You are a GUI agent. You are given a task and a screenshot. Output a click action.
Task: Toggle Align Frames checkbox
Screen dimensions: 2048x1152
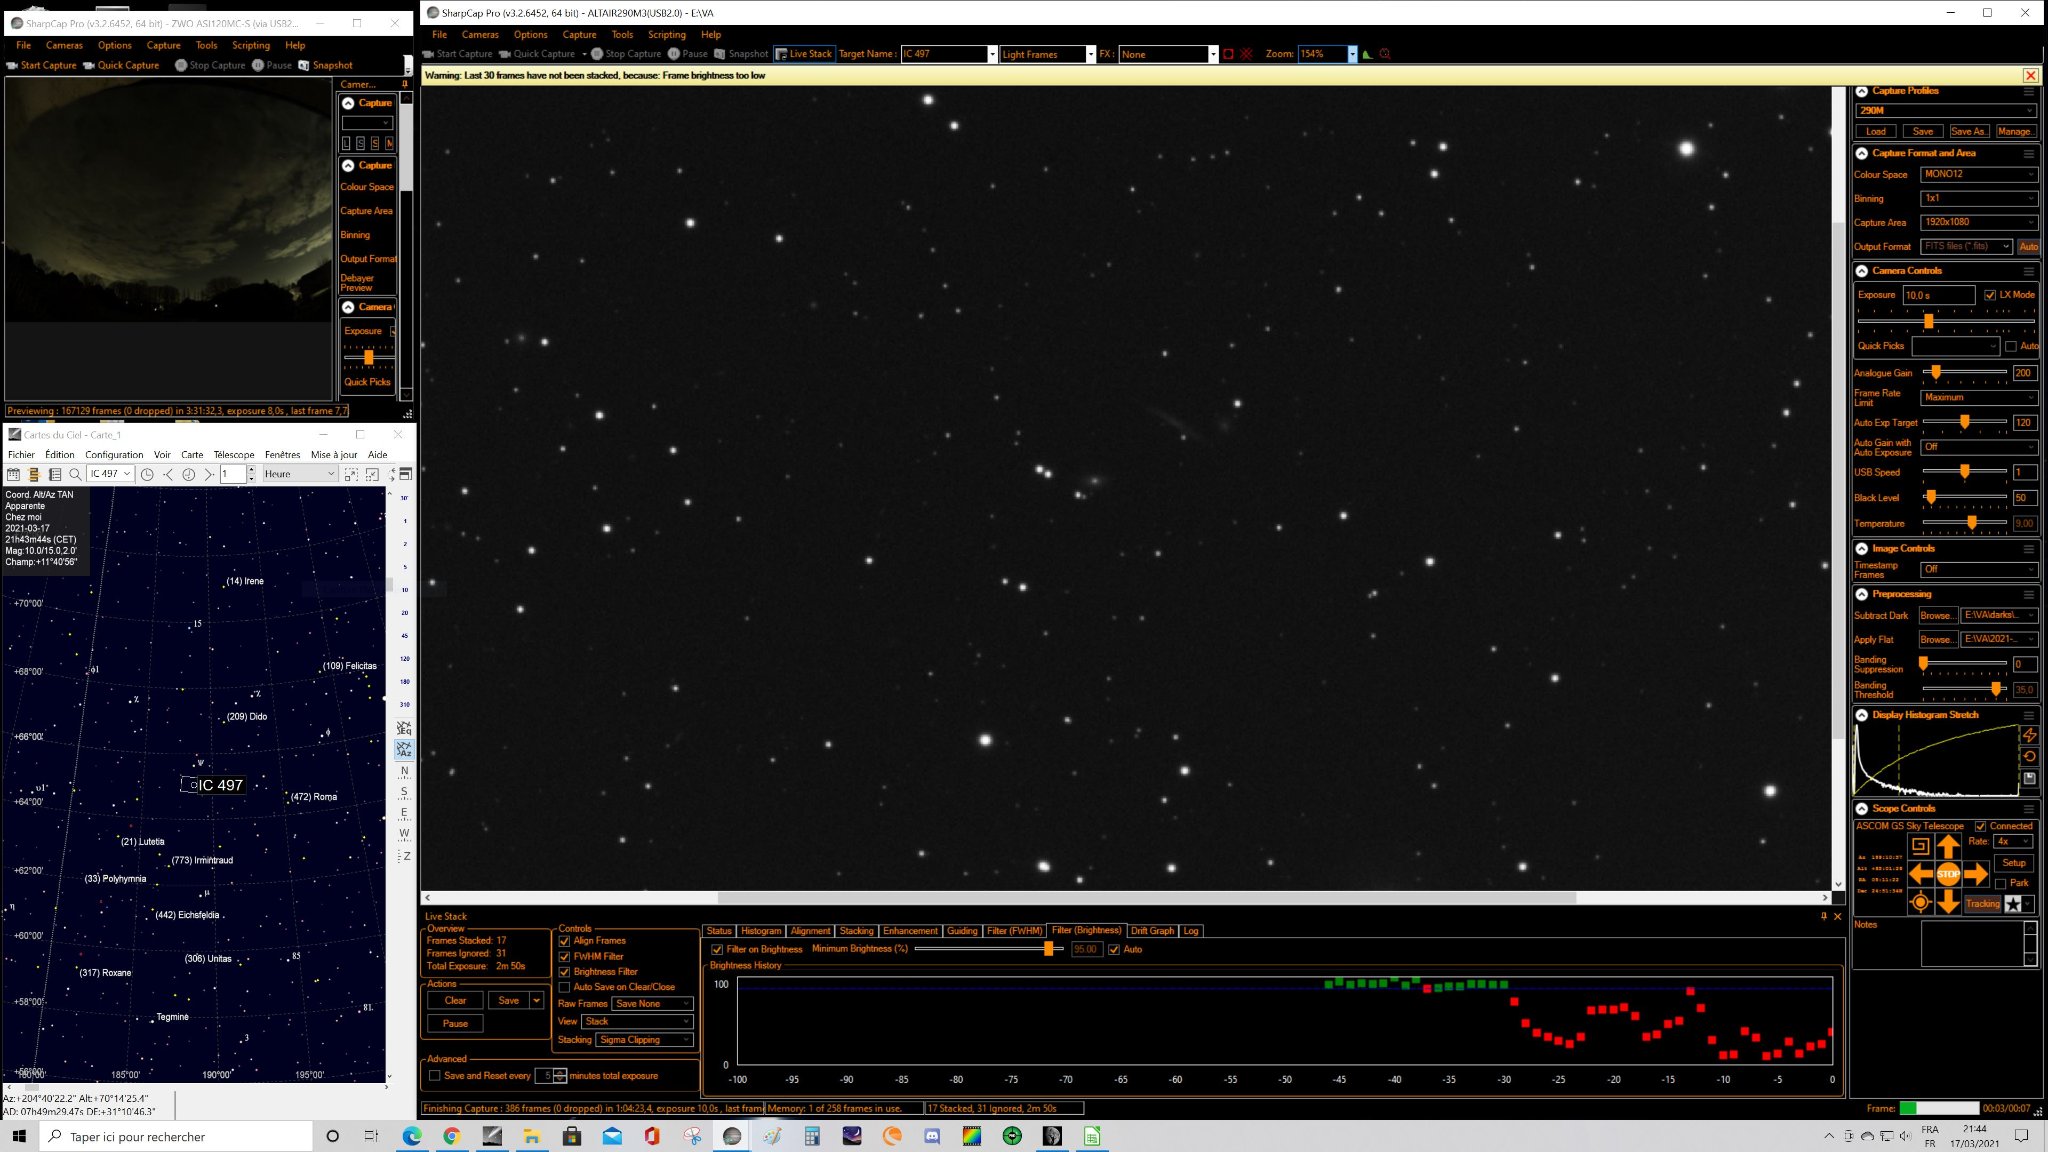[x=564, y=941]
